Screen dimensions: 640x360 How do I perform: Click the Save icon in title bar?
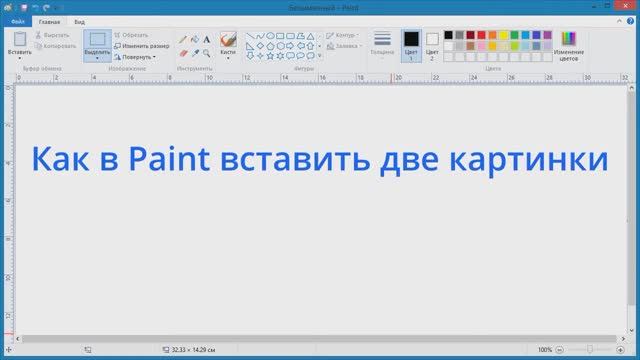(24, 8)
